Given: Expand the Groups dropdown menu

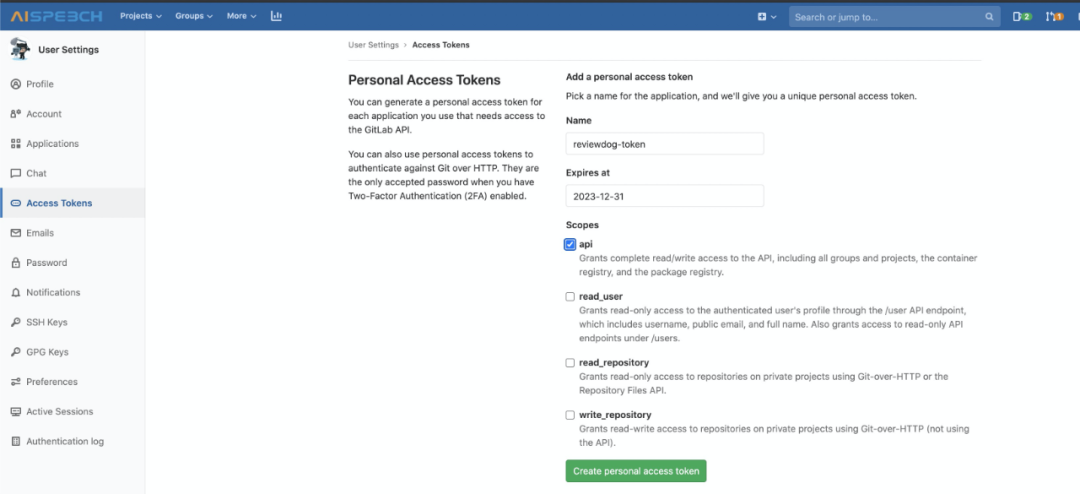Looking at the screenshot, I should (x=194, y=16).
